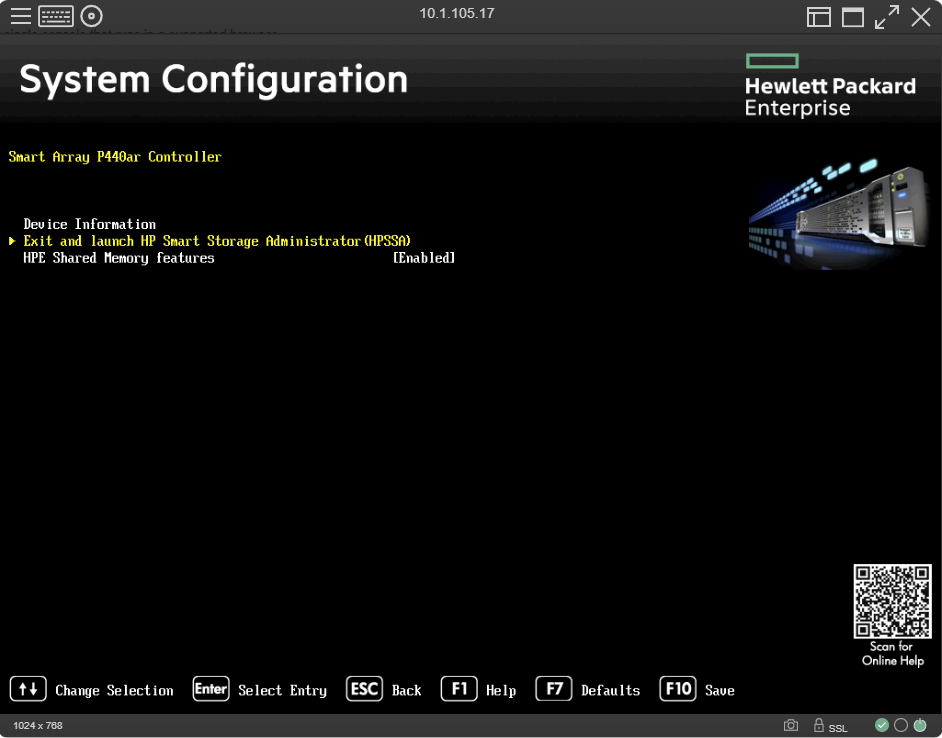
Task: Click the SSL lock icon in the status bar
Action: (x=818, y=725)
